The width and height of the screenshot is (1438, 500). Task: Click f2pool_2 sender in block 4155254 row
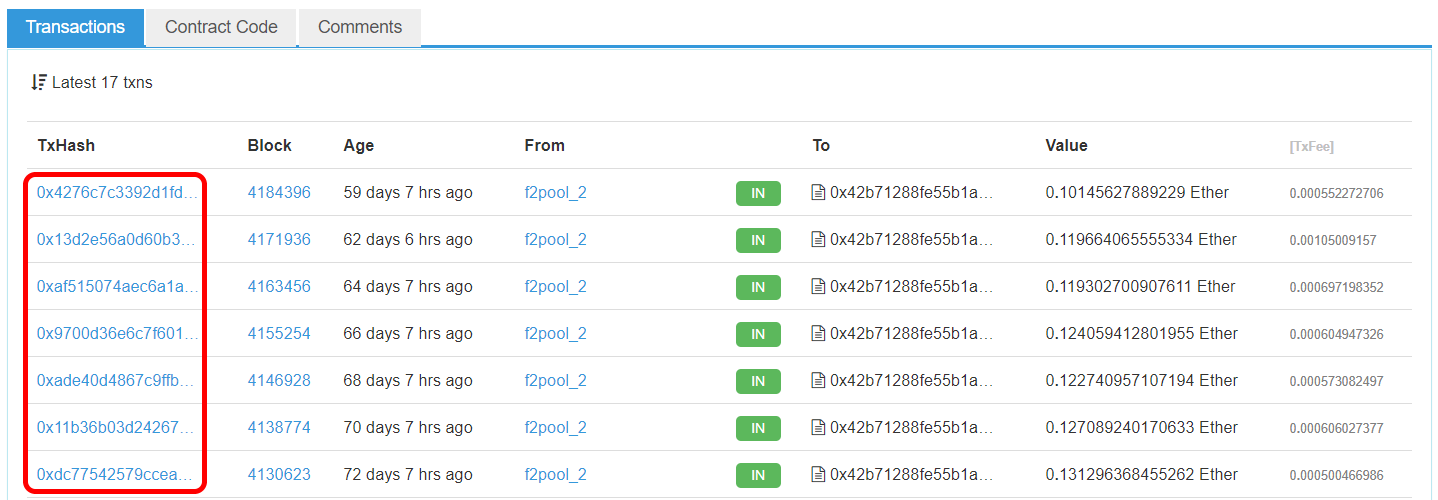(555, 333)
